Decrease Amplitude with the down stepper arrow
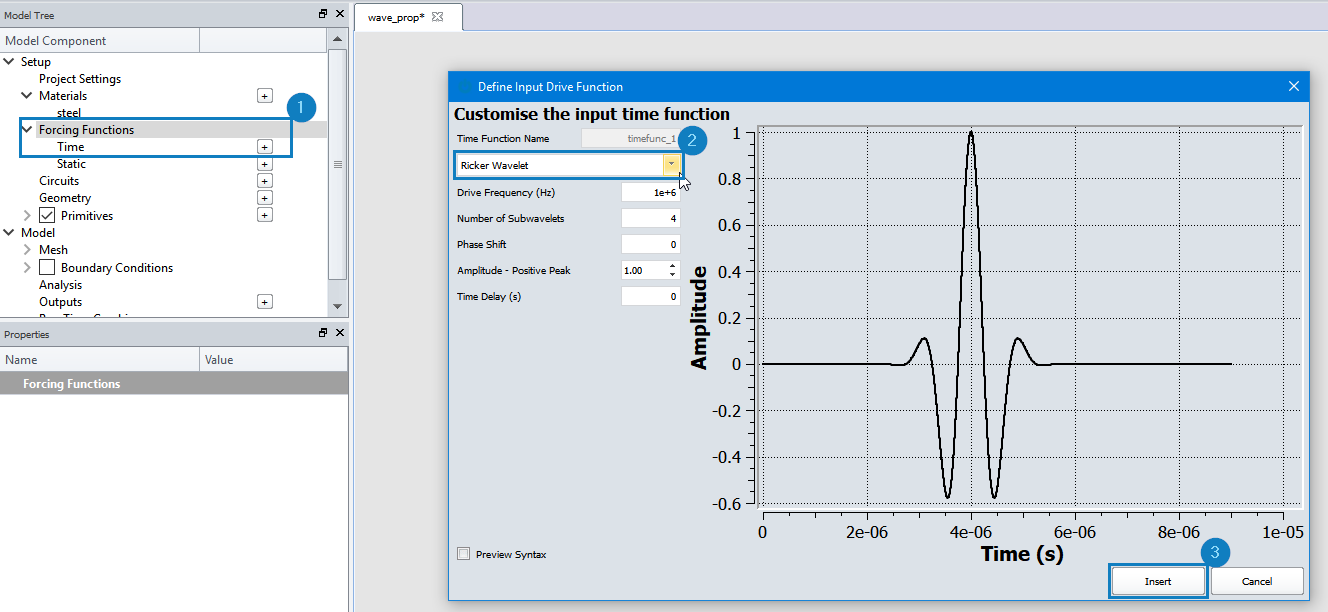Viewport: 1328px width, 612px height. pos(672,274)
